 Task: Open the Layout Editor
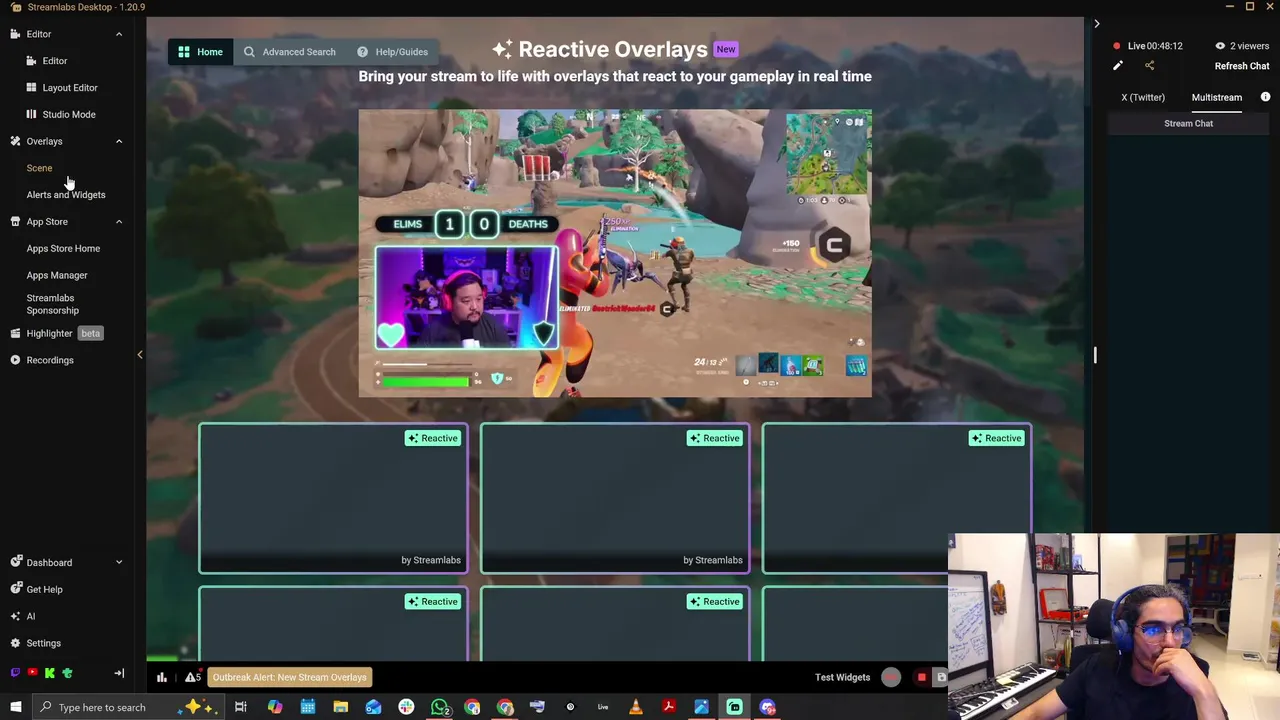point(62,88)
